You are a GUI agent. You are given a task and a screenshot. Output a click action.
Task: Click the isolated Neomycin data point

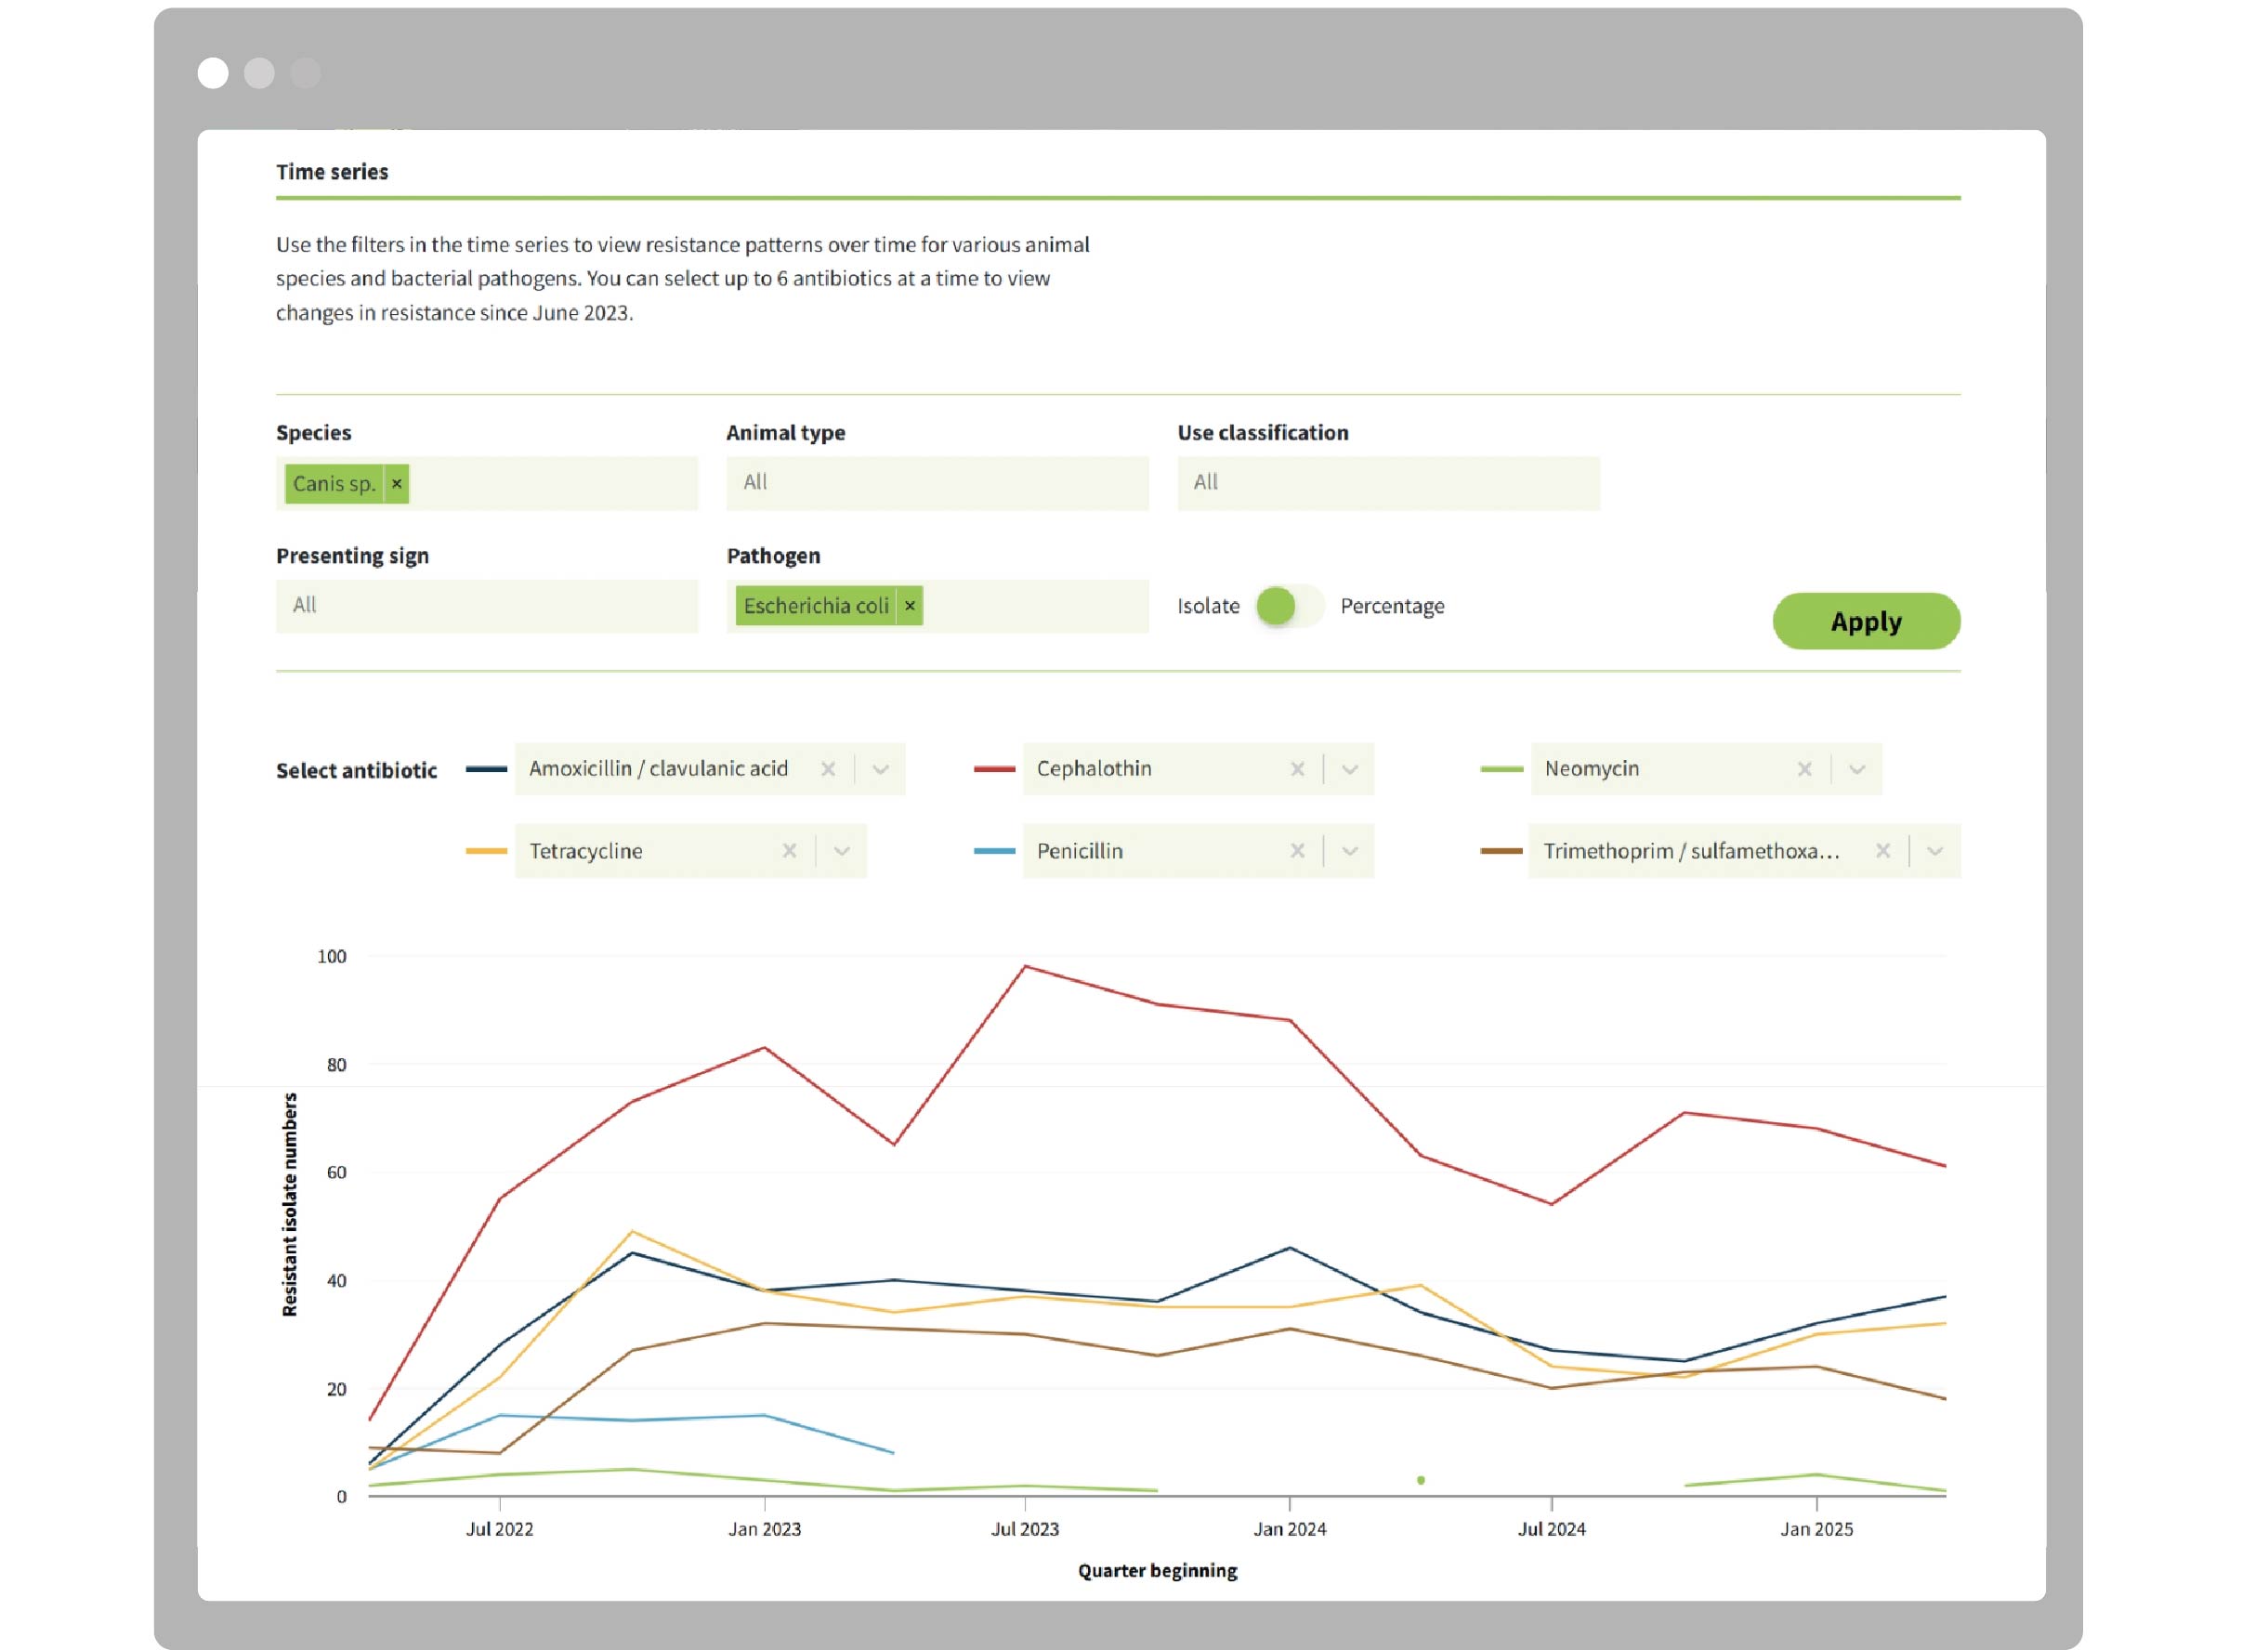coord(1420,1480)
